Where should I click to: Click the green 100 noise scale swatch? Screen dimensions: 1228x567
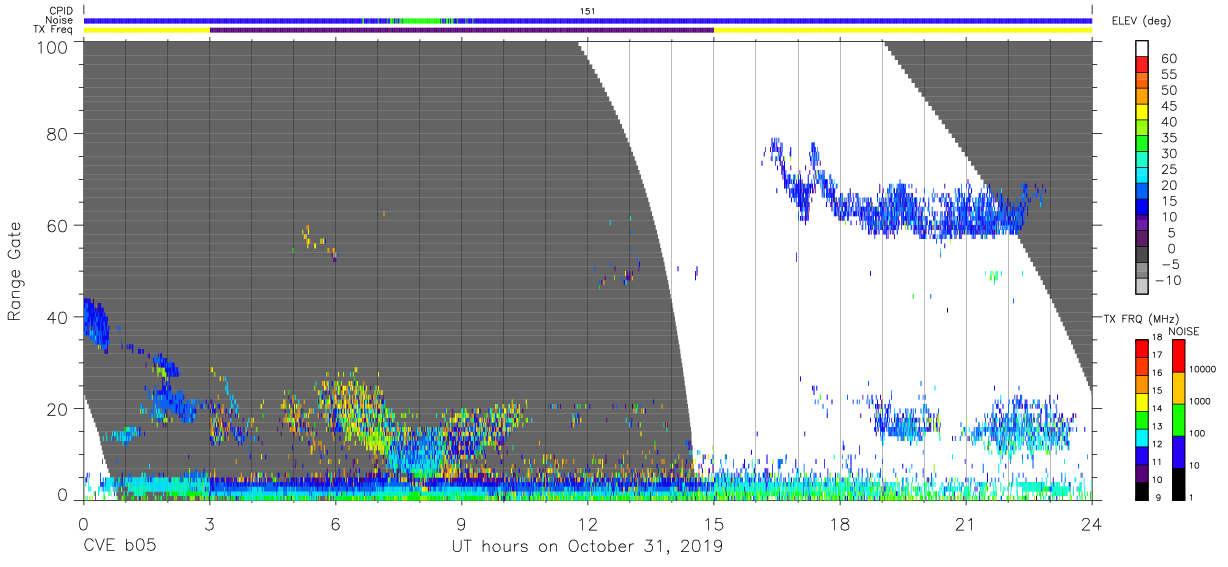[1180, 419]
